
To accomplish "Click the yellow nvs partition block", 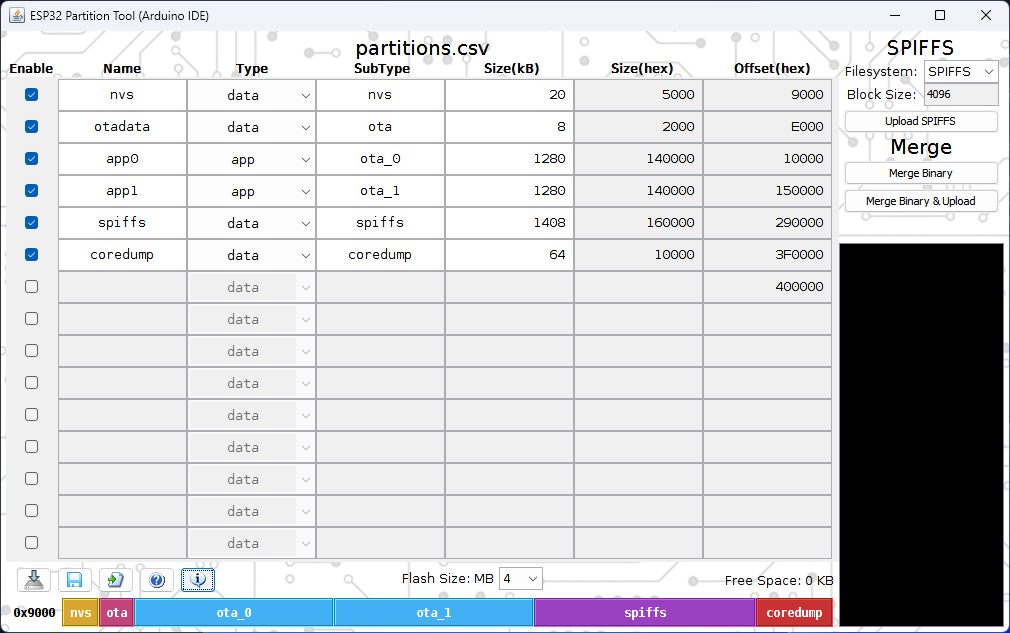I will point(81,612).
